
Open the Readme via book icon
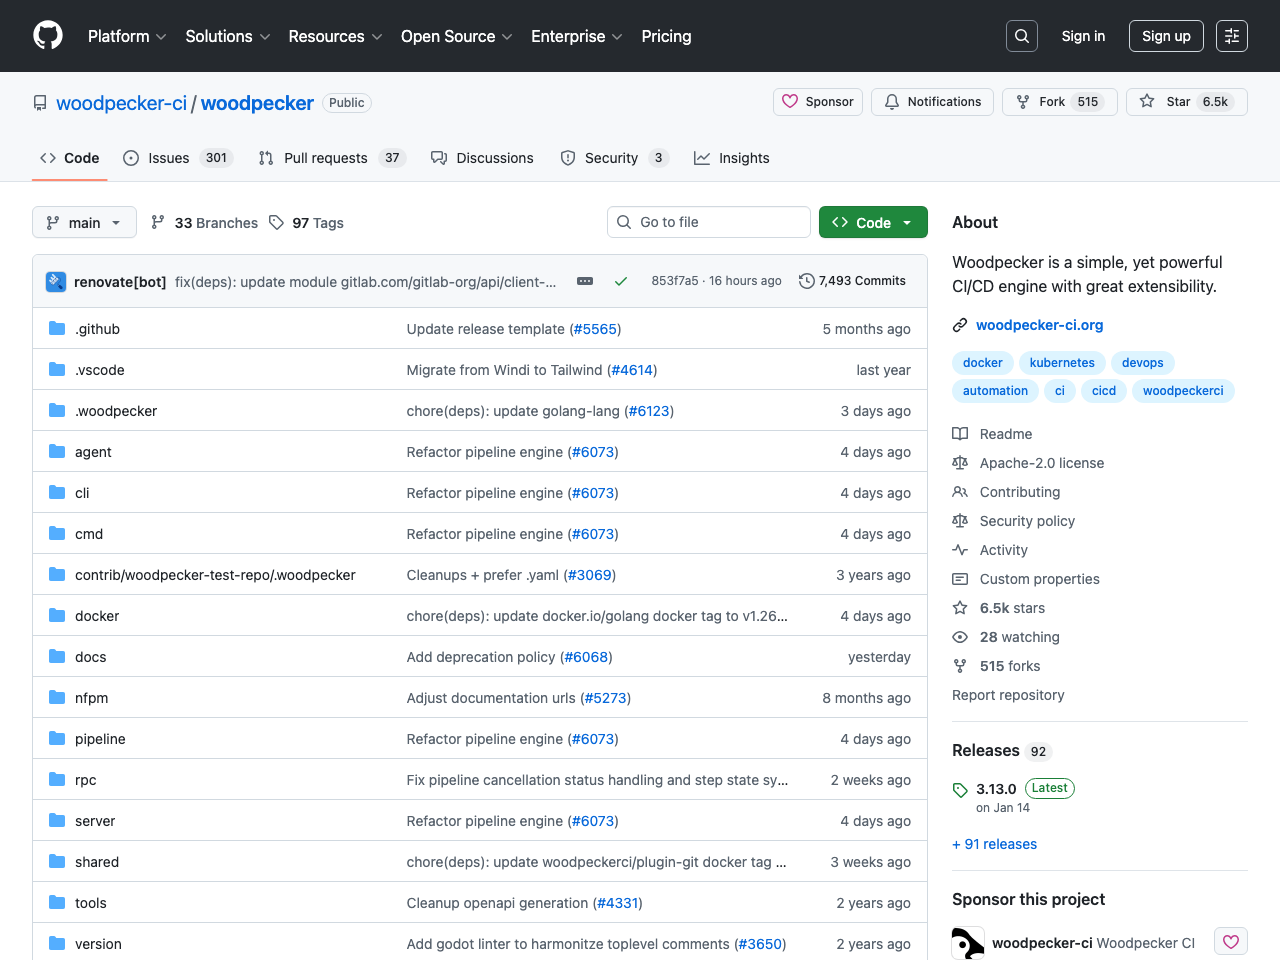pos(961,433)
